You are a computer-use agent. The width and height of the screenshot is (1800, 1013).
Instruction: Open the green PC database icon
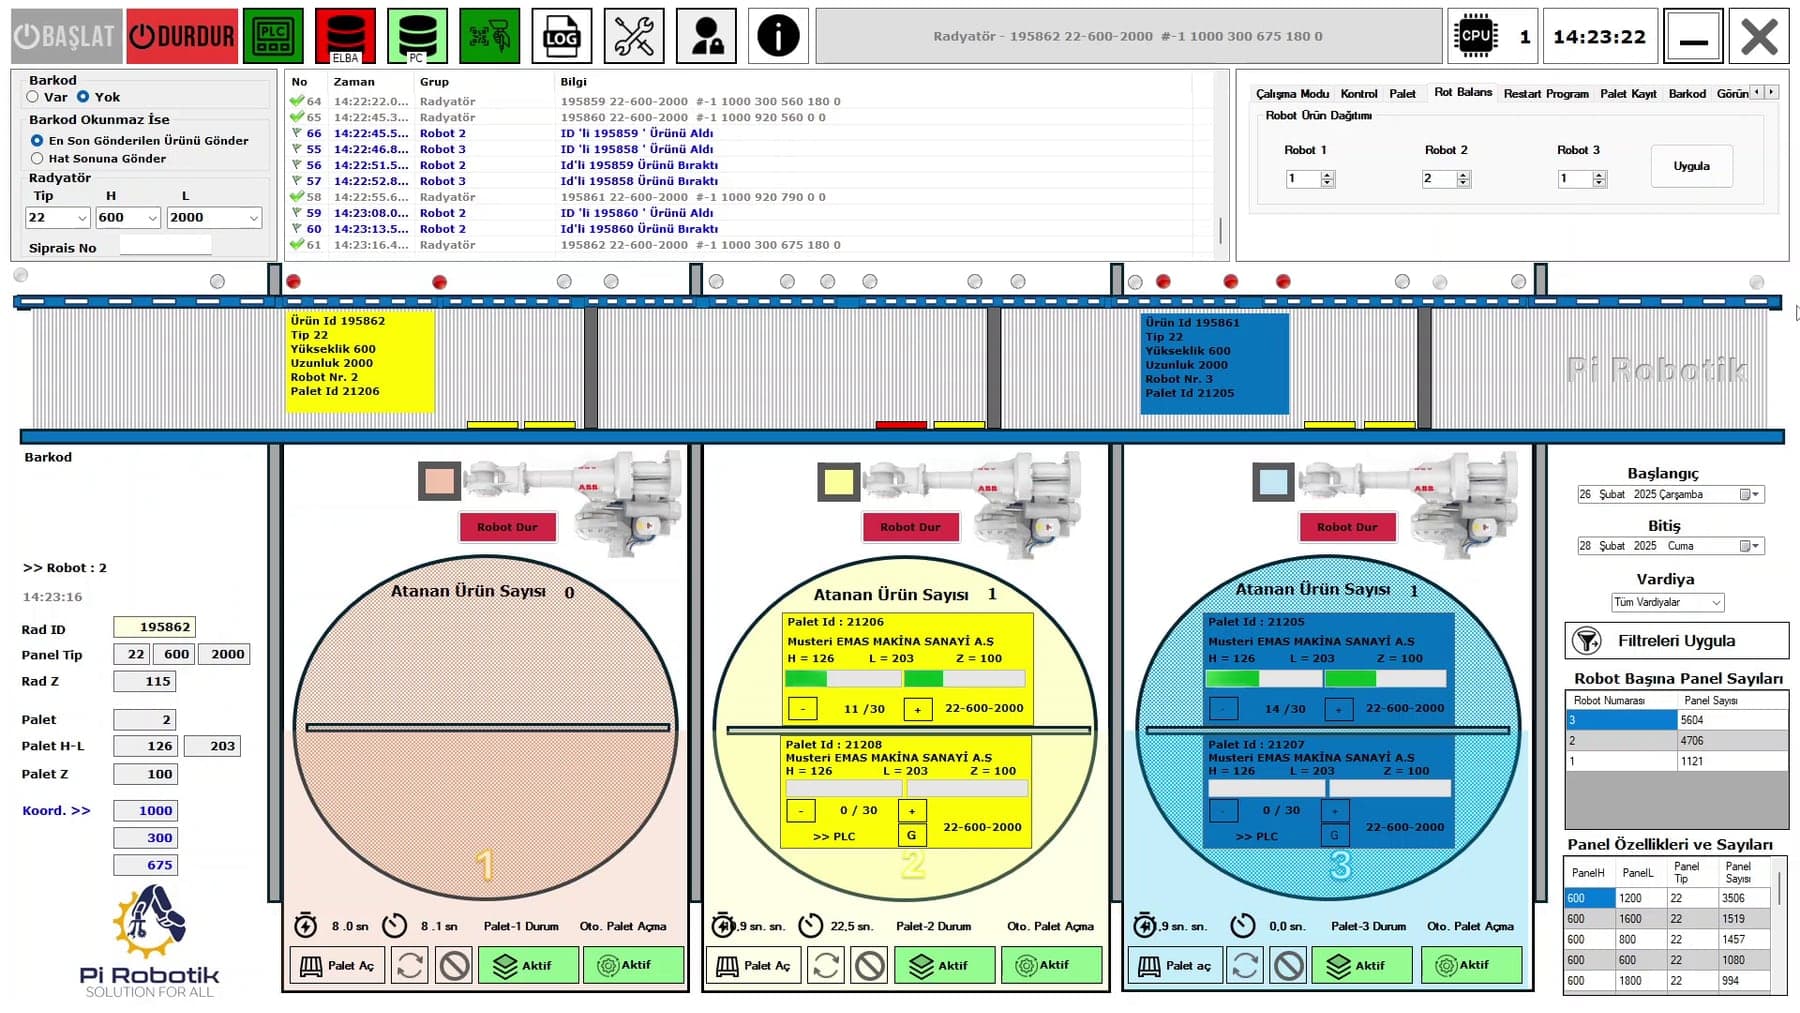tap(417, 36)
